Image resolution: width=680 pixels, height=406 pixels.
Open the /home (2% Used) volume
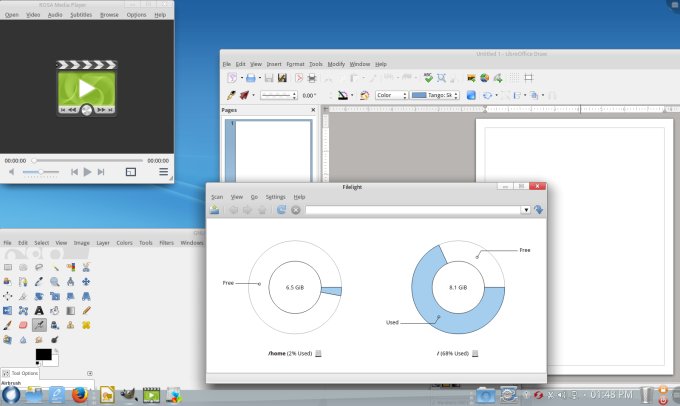click(x=289, y=353)
